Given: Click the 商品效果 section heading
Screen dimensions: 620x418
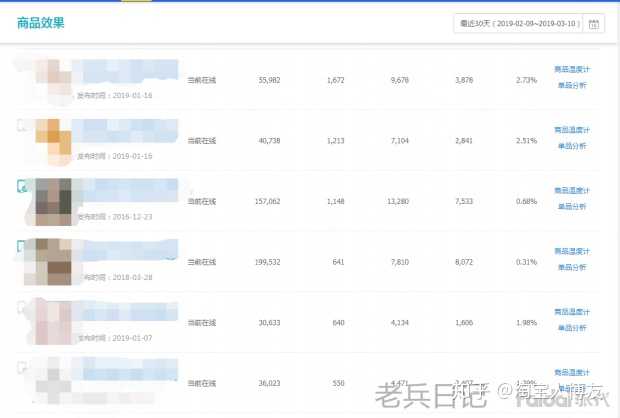Looking at the screenshot, I should pos(41,24).
